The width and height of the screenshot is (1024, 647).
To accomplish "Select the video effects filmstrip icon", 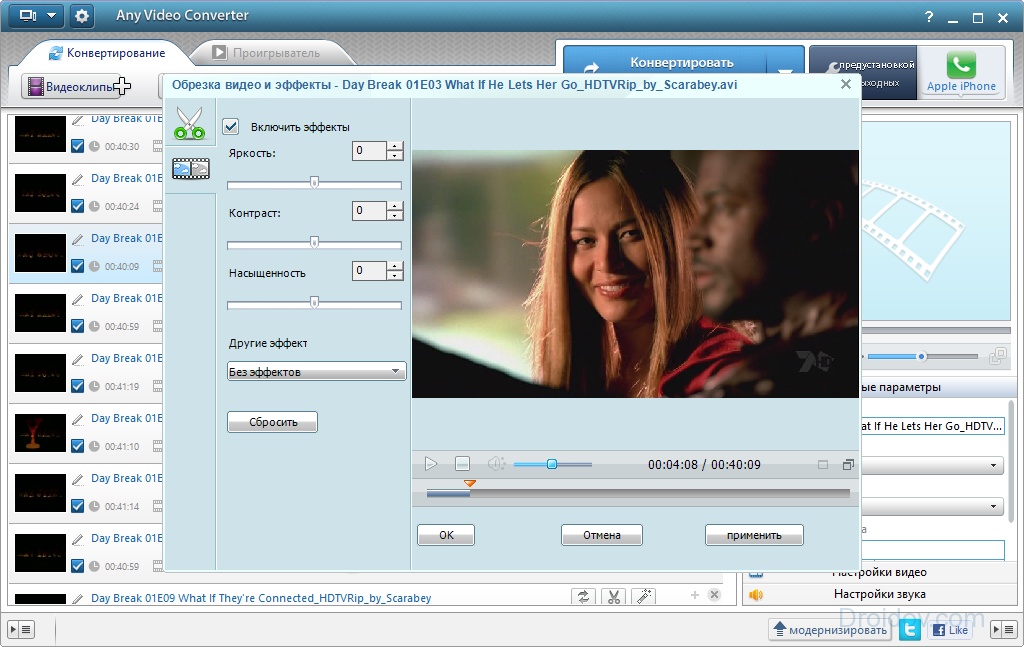I will 191,169.
